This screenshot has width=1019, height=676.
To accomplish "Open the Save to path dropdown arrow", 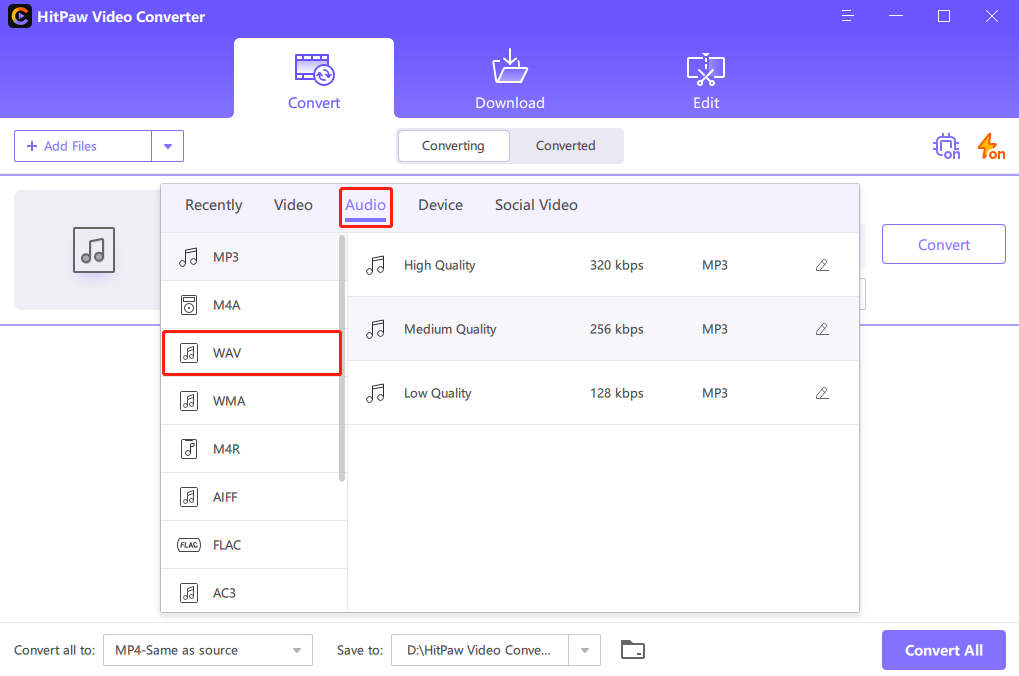I will click(584, 650).
